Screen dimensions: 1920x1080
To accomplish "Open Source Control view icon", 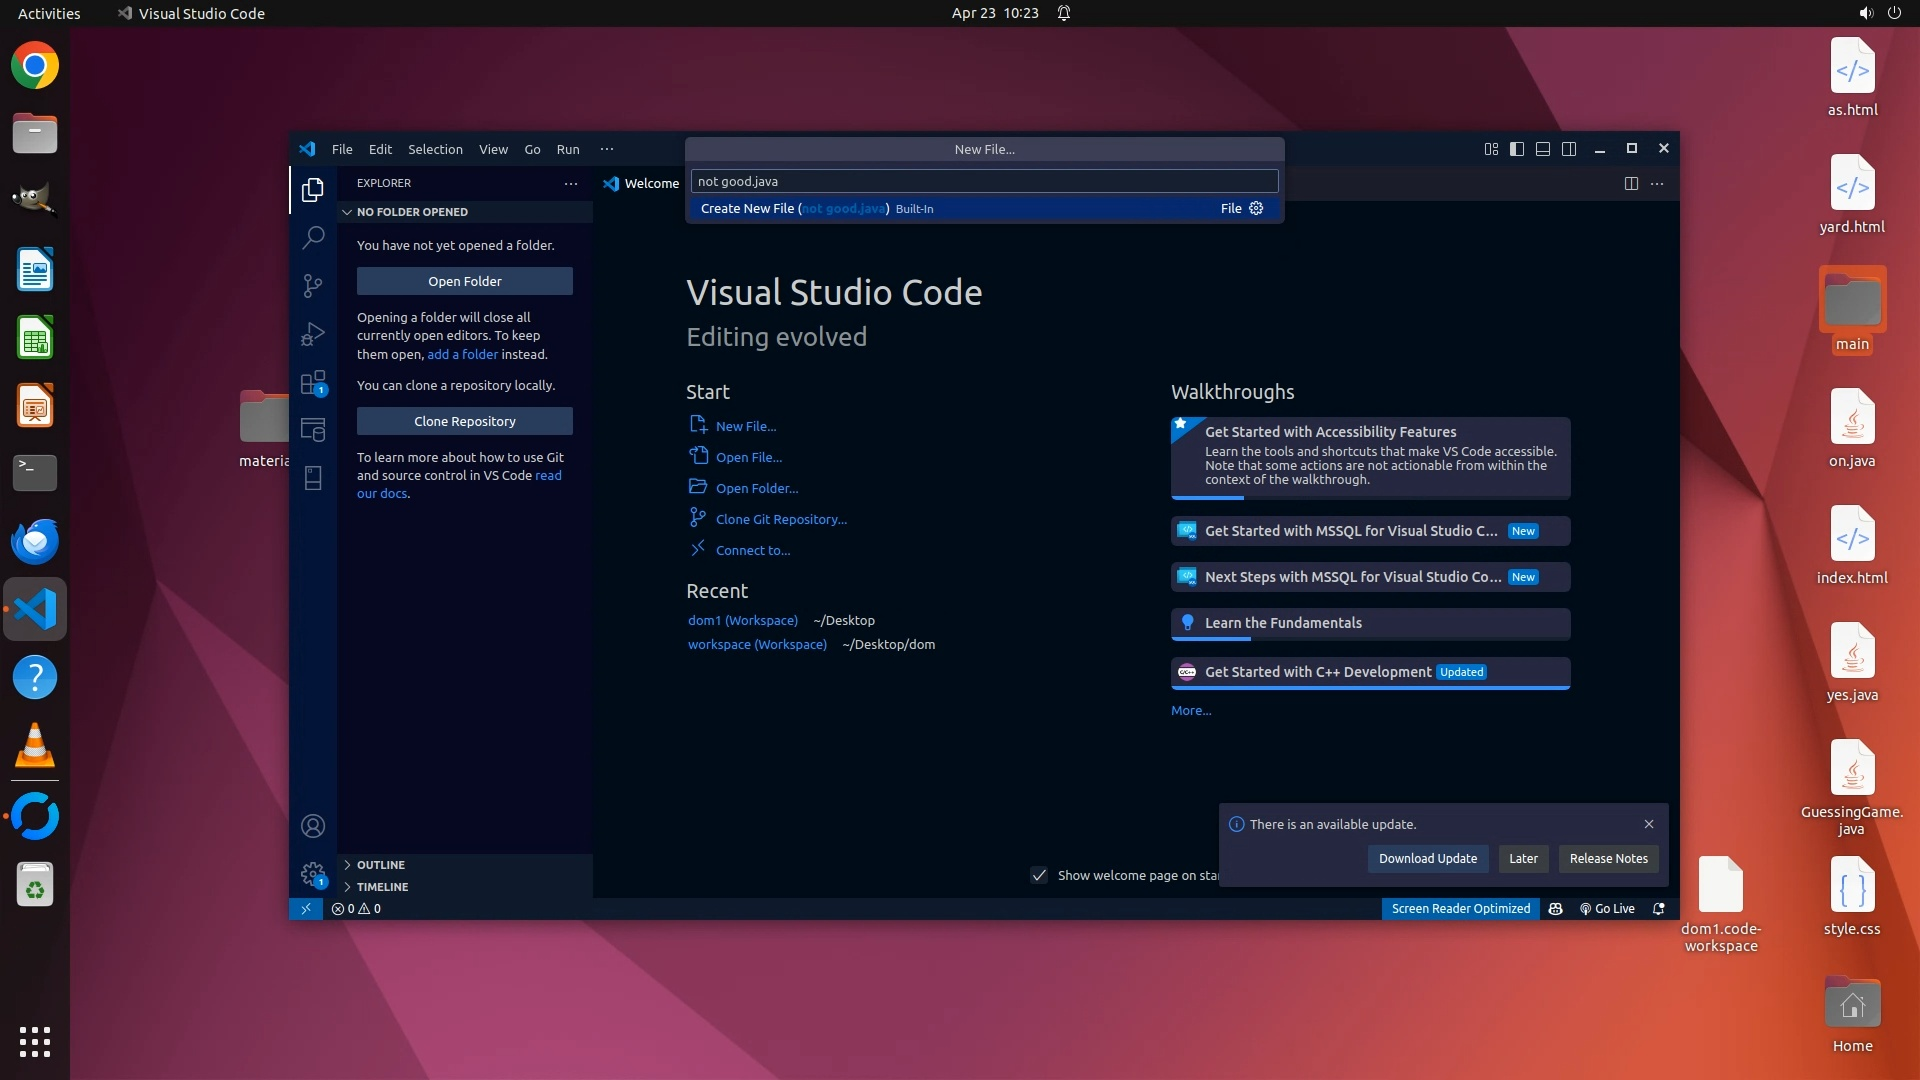I will (313, 286).
